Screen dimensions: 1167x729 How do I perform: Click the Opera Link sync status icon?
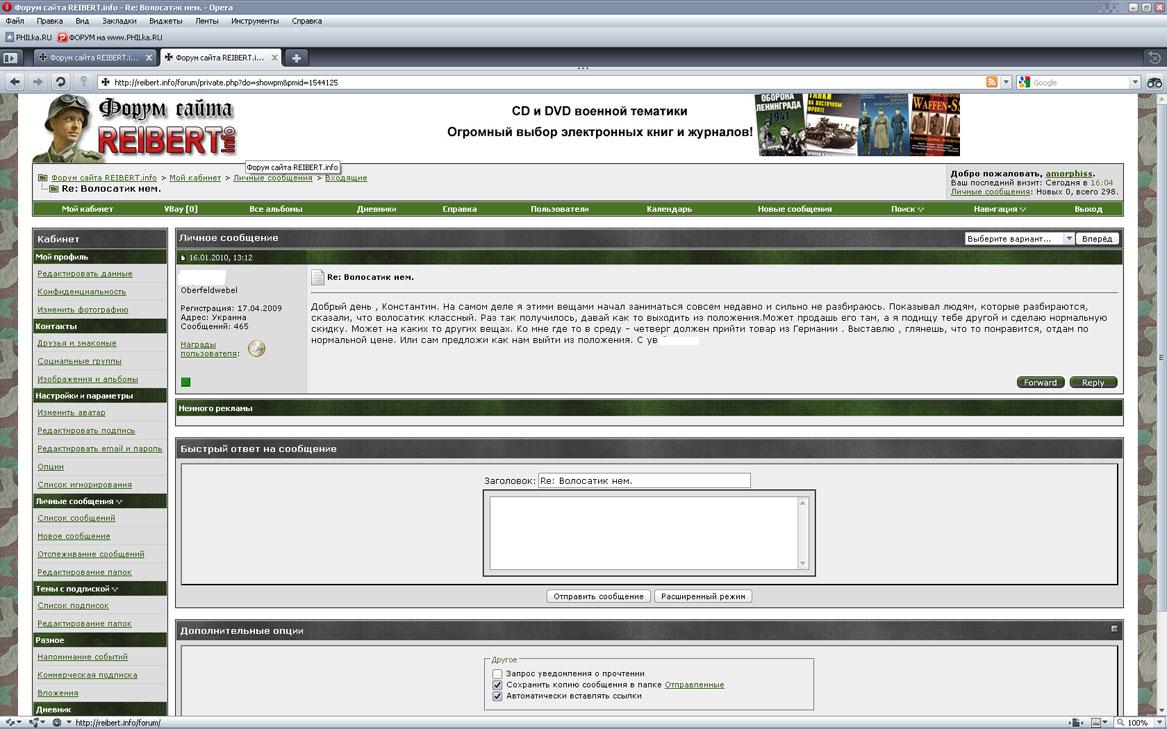tap(9, 722)
